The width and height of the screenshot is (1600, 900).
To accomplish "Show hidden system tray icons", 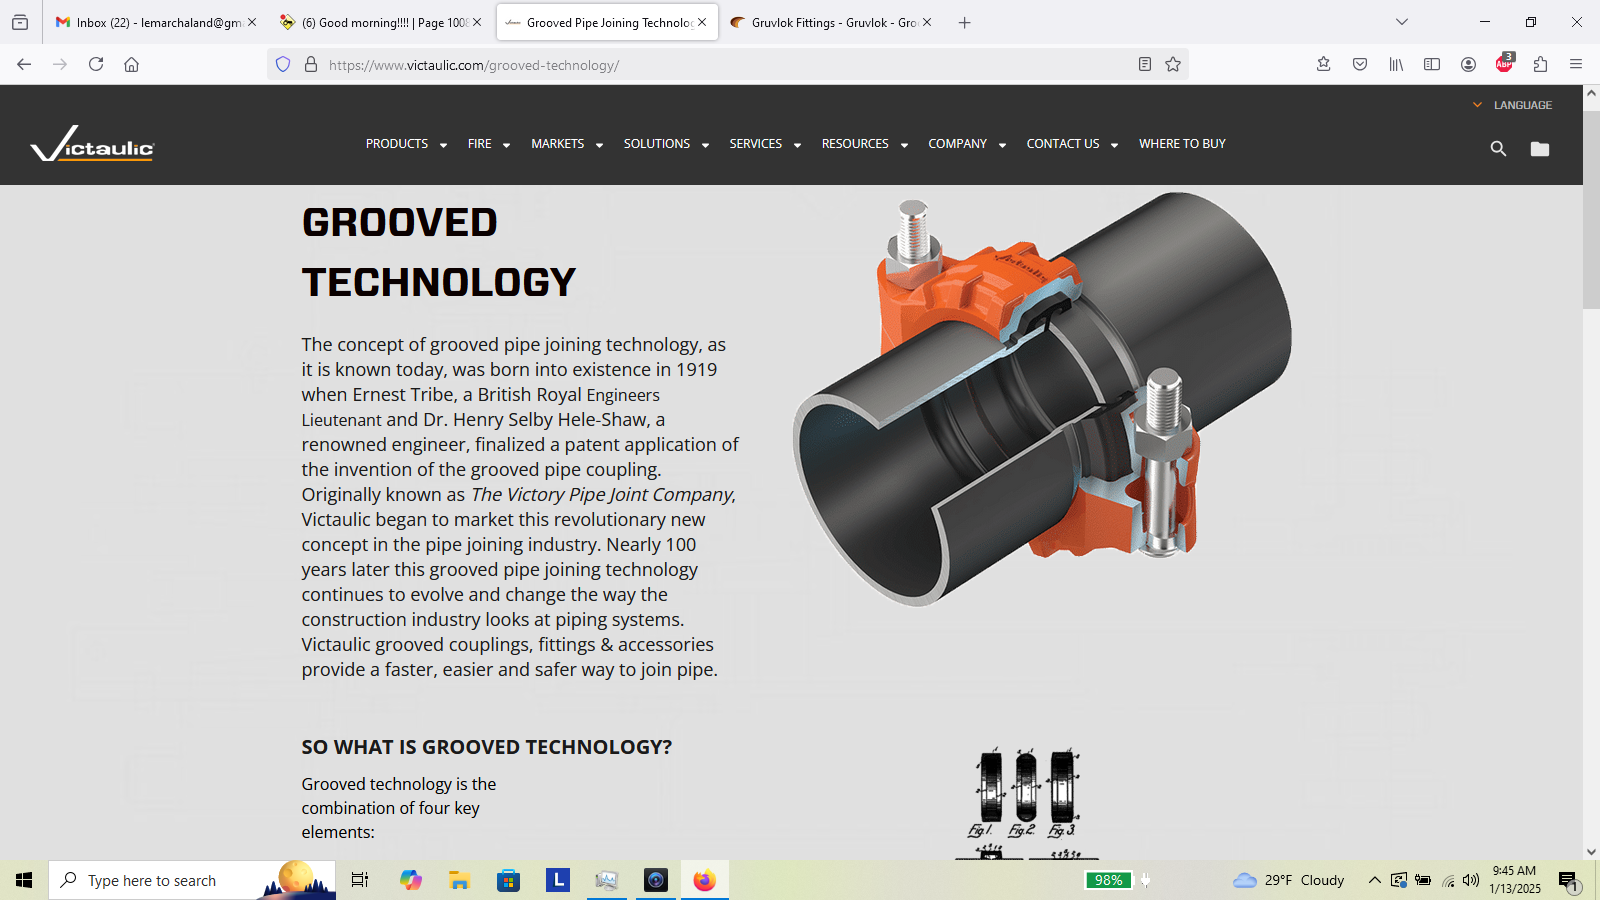I will point(1374,880).
